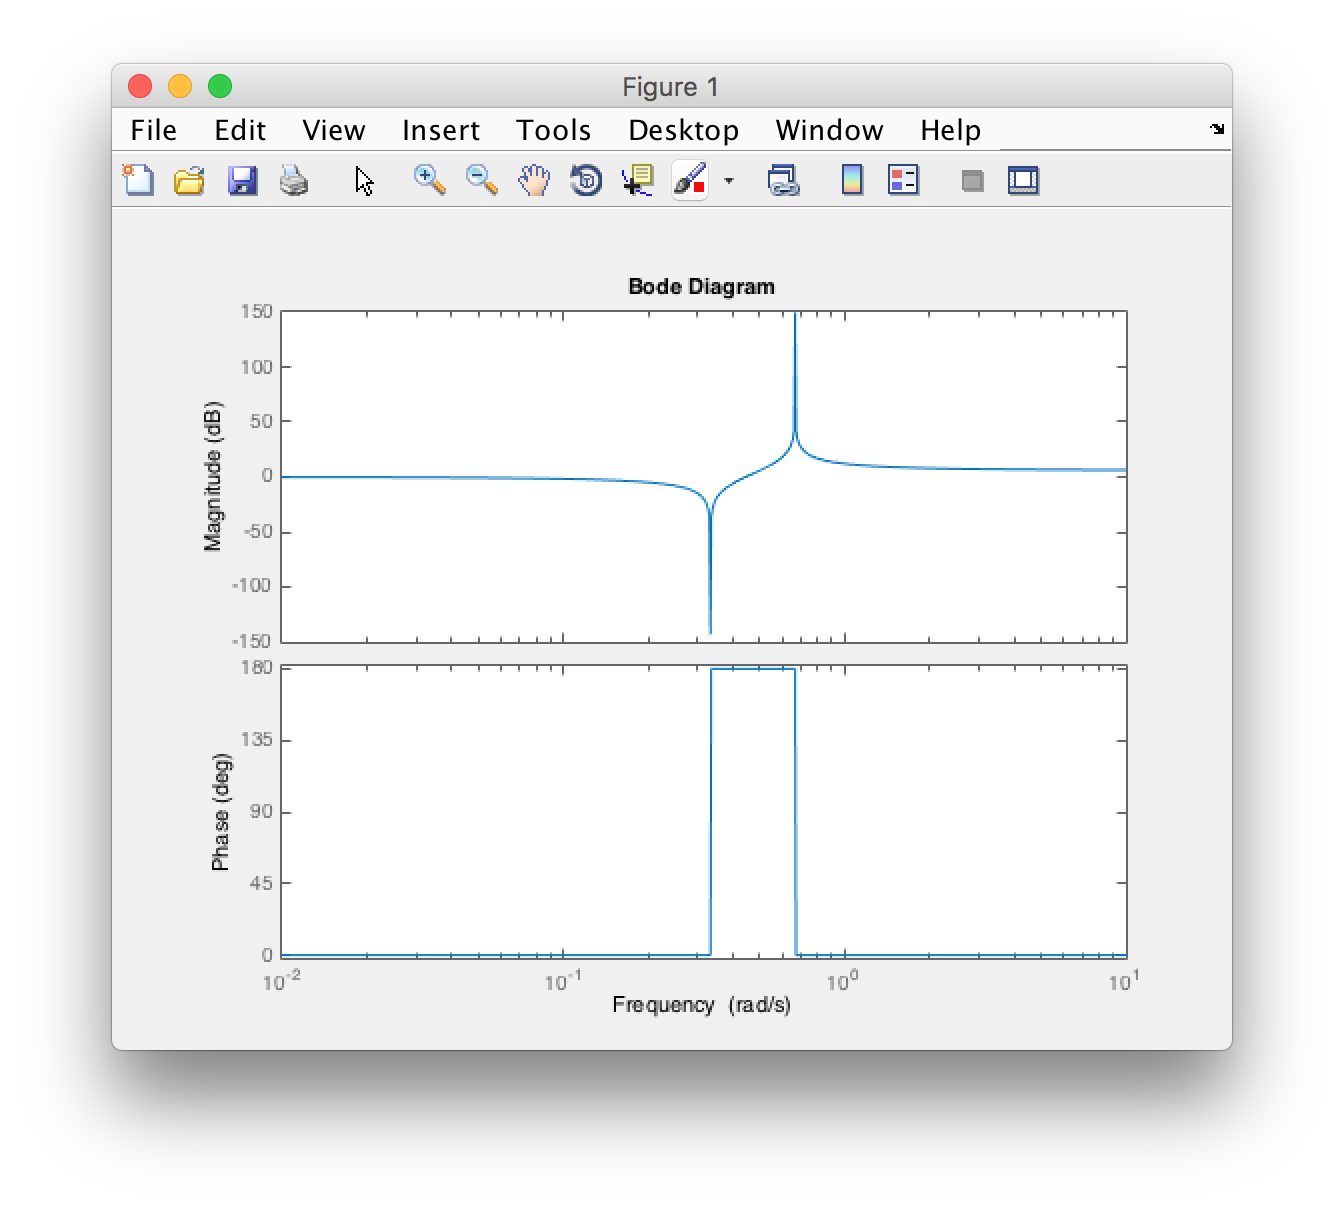Image resolution: width=1344 pixels, height=1210 pixels.
Task: Open the Help menu
Action: (951, 130)
